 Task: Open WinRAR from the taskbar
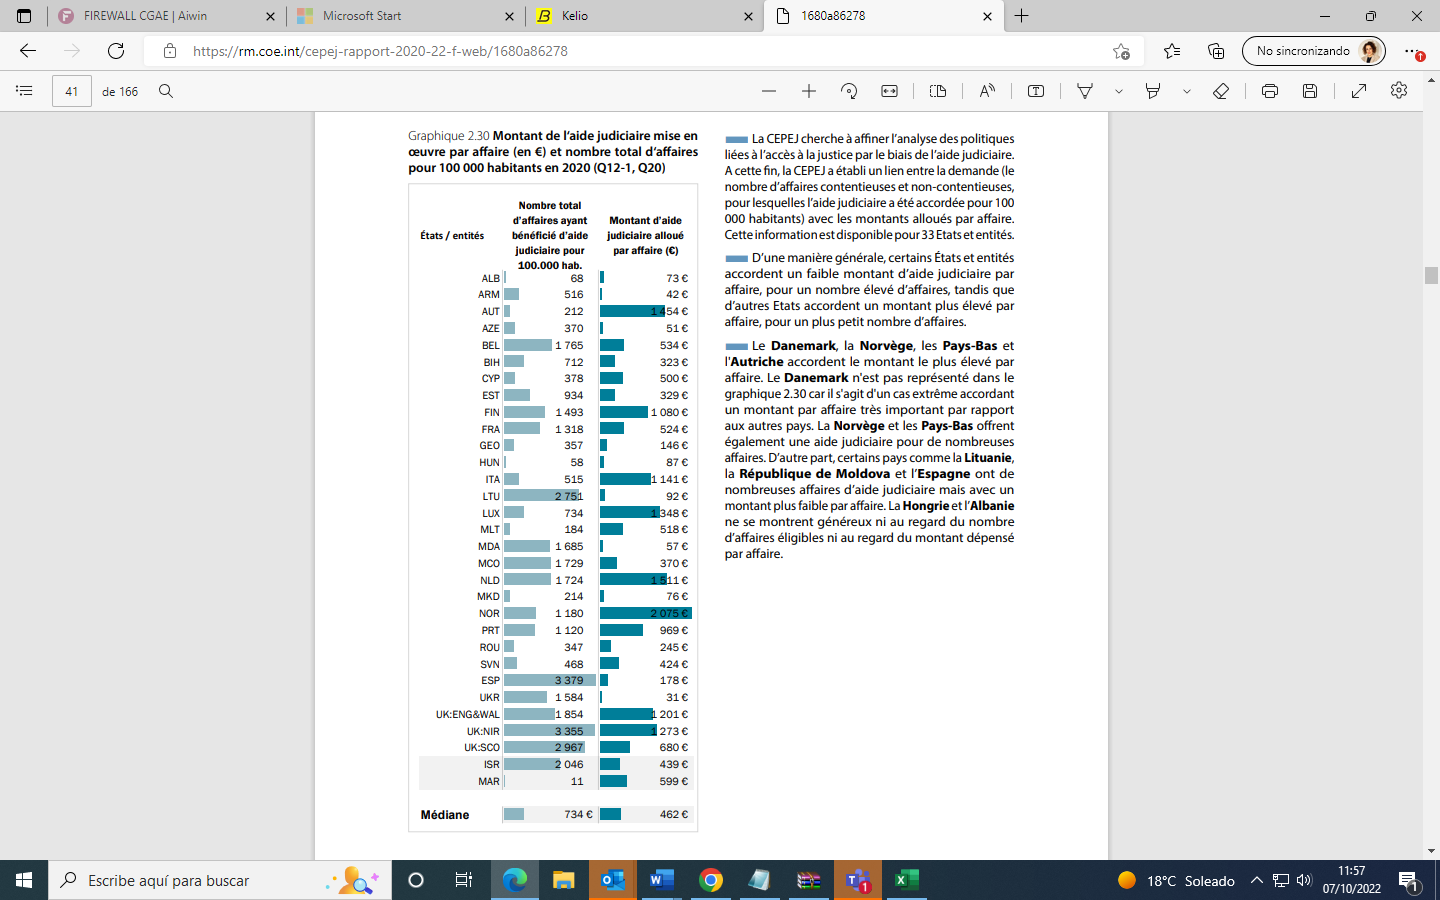tap(809, 880)
